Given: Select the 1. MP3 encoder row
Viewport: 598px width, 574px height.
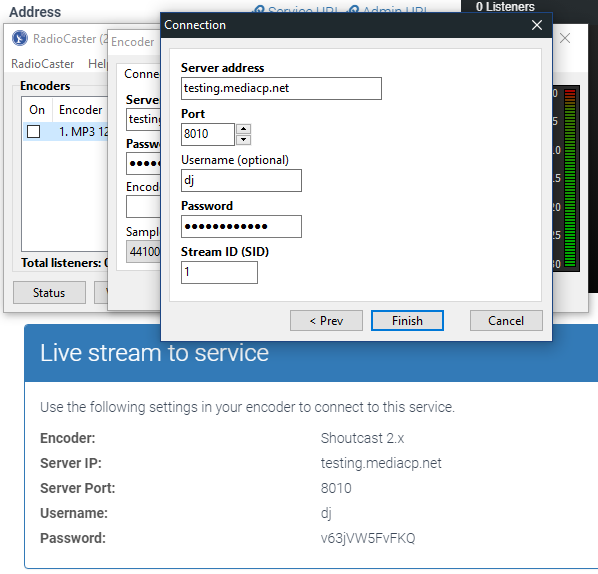Looking at the screenshot, I should 66,132.
